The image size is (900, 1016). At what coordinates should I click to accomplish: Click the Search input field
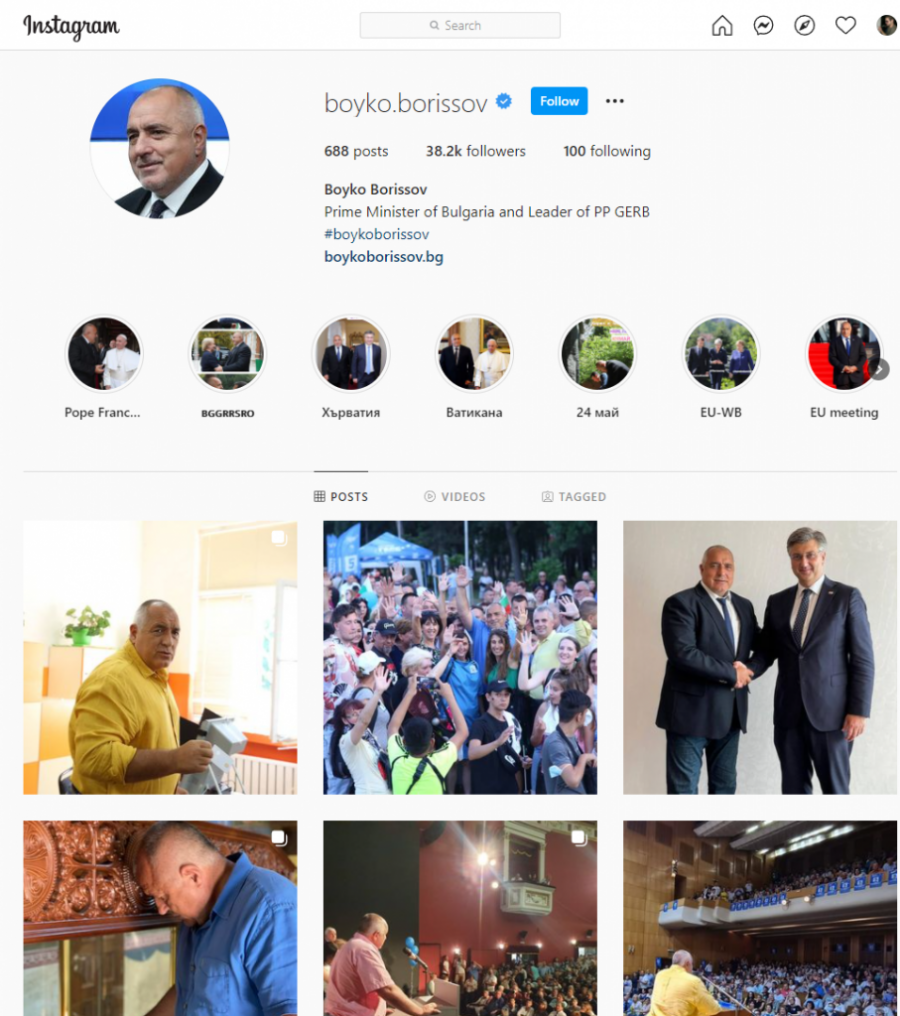460,25
